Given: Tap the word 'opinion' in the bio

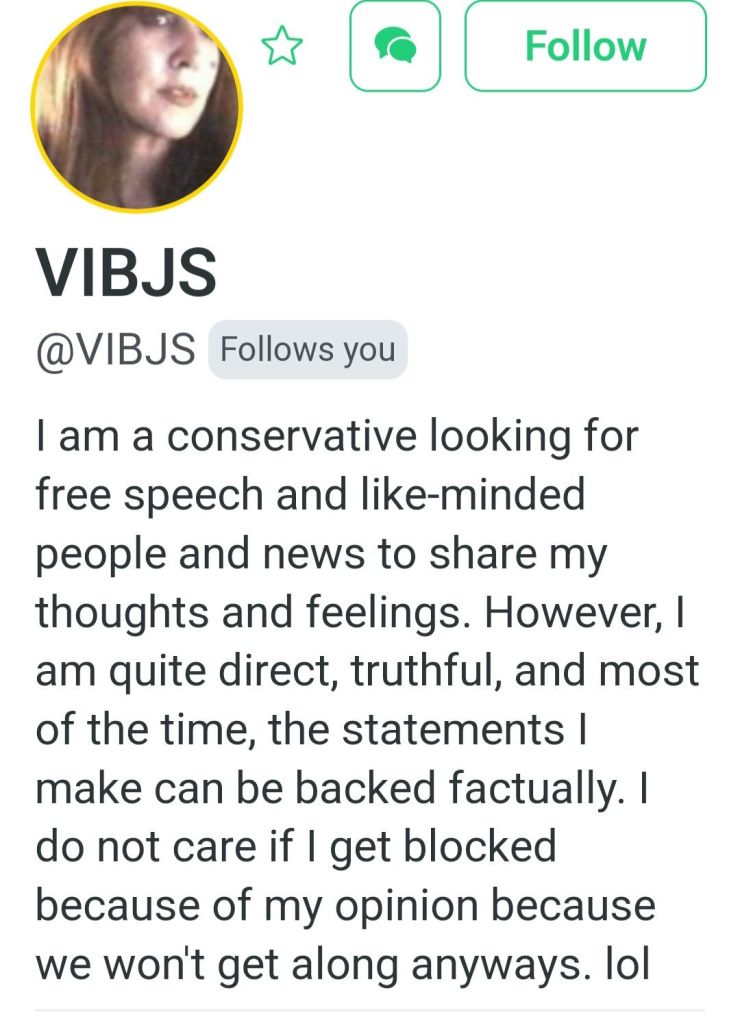Looking at the screenshot, I should point(407,908).
